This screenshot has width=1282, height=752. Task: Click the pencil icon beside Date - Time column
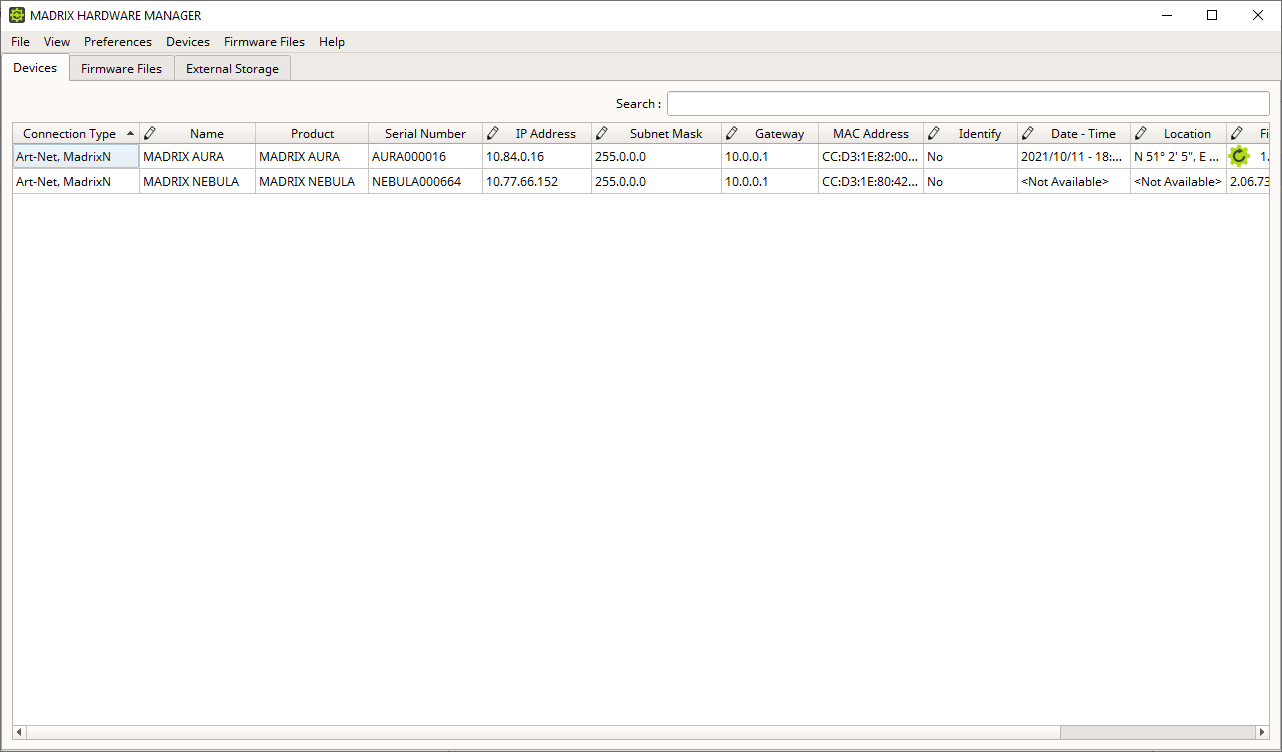click(x=1028, y=133)
